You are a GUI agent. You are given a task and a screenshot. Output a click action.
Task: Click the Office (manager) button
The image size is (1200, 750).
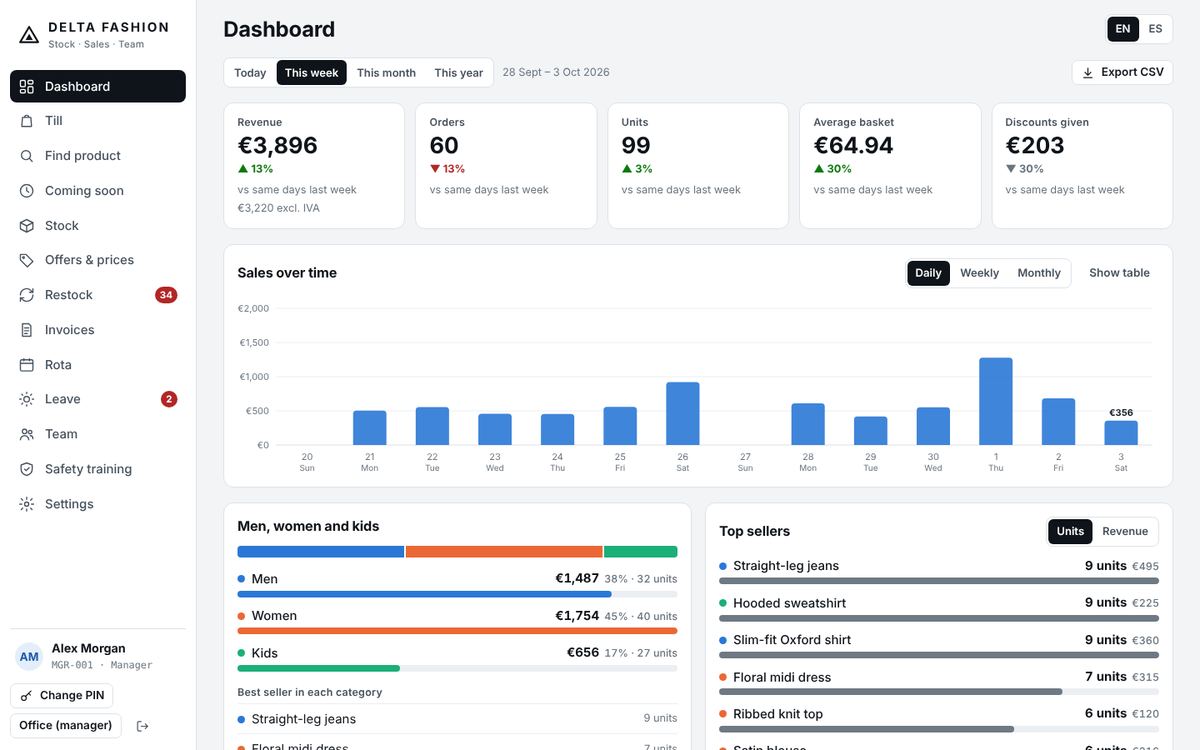[x=66, y=726]
